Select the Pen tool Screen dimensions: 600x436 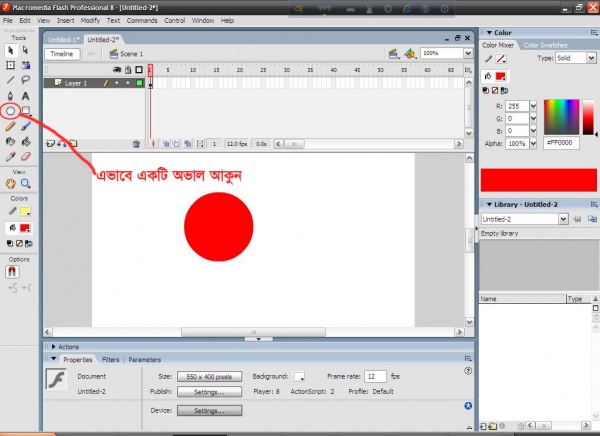point(11,96)
